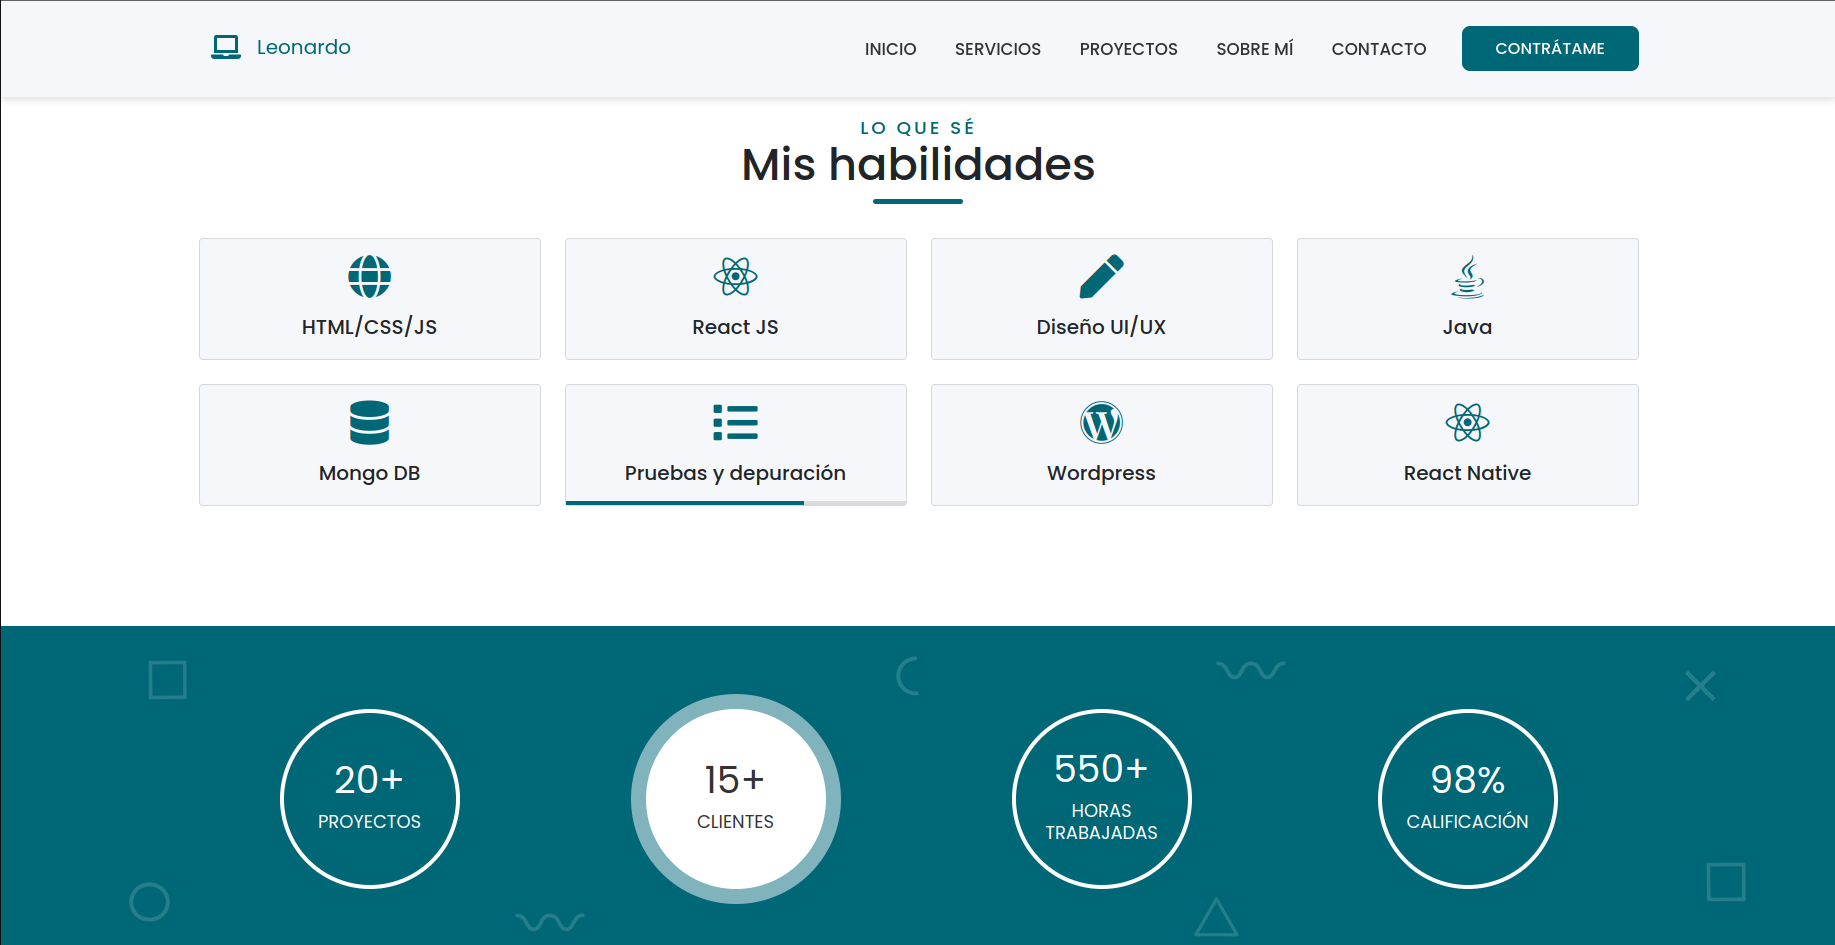Click the 20+ PROYECTOS stat circle

(369, 799)
